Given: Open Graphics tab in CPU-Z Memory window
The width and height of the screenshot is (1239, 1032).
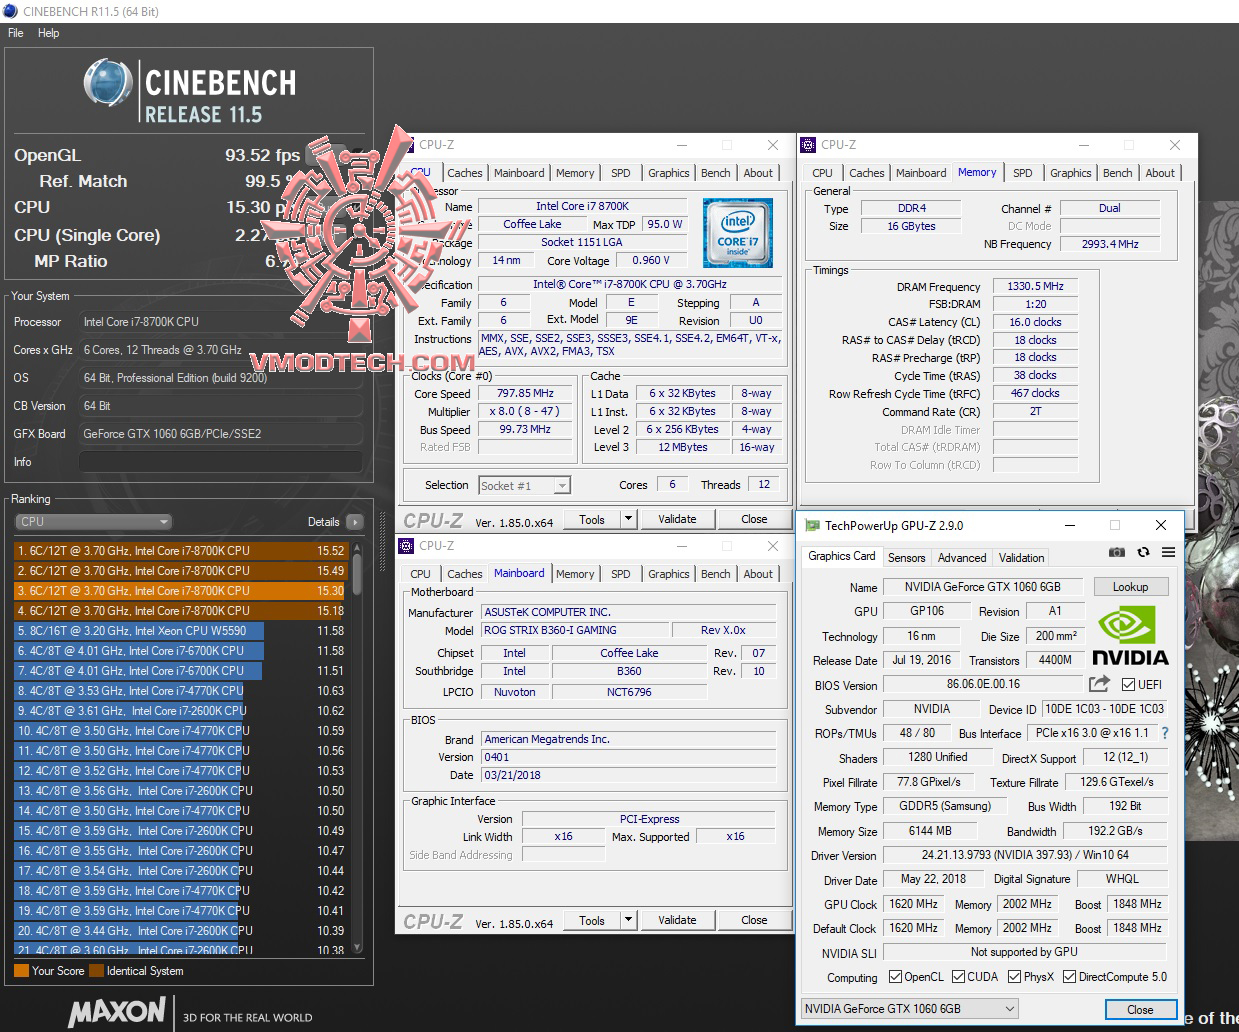Looking at the screenshot, I should (x=1070, y=173).
